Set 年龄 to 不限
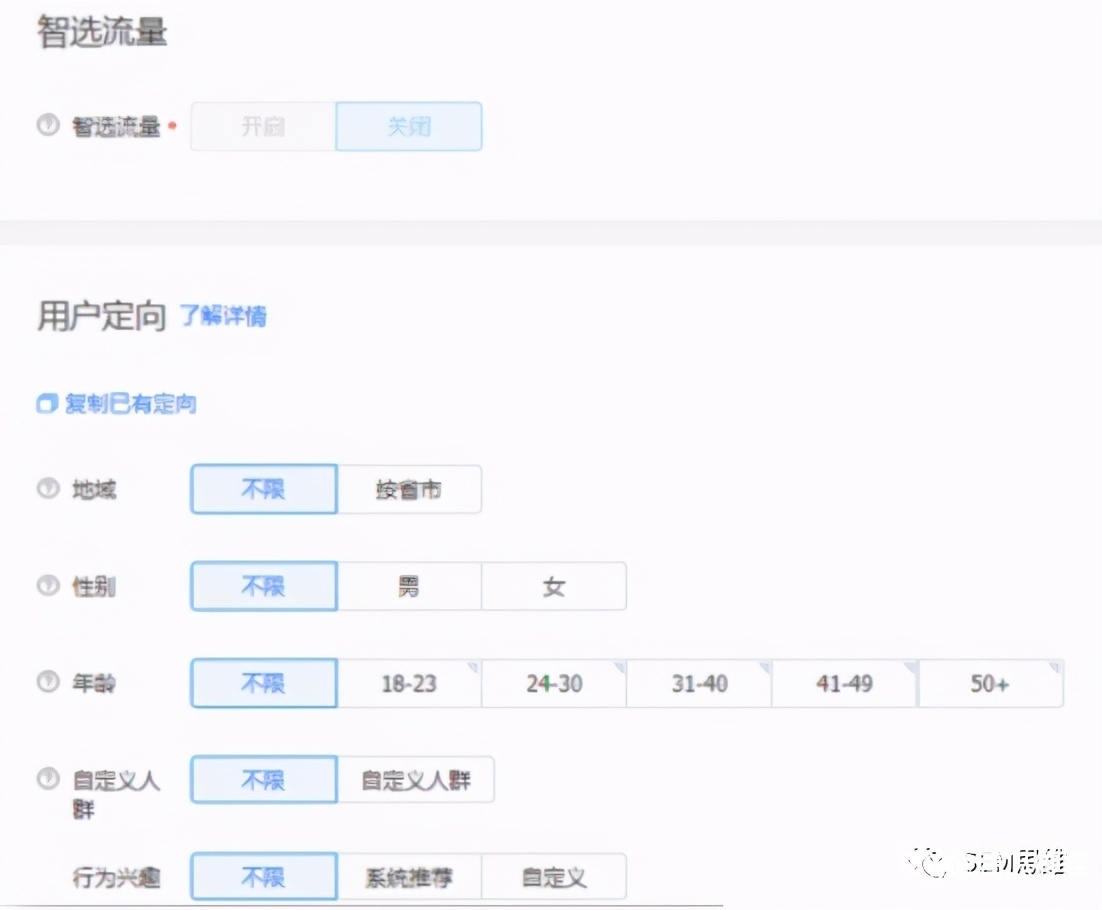The height and width of the screenshot is (910, 1102). pyautogui.click(x=264, y=683)
